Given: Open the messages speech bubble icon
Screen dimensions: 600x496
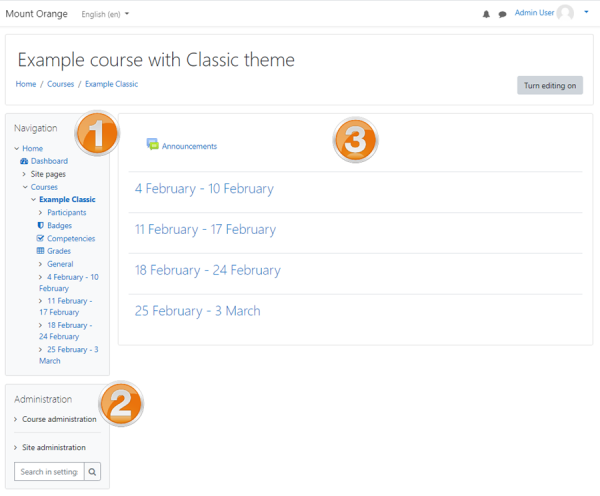Looking at the screenshot, I should click(502, 14).
